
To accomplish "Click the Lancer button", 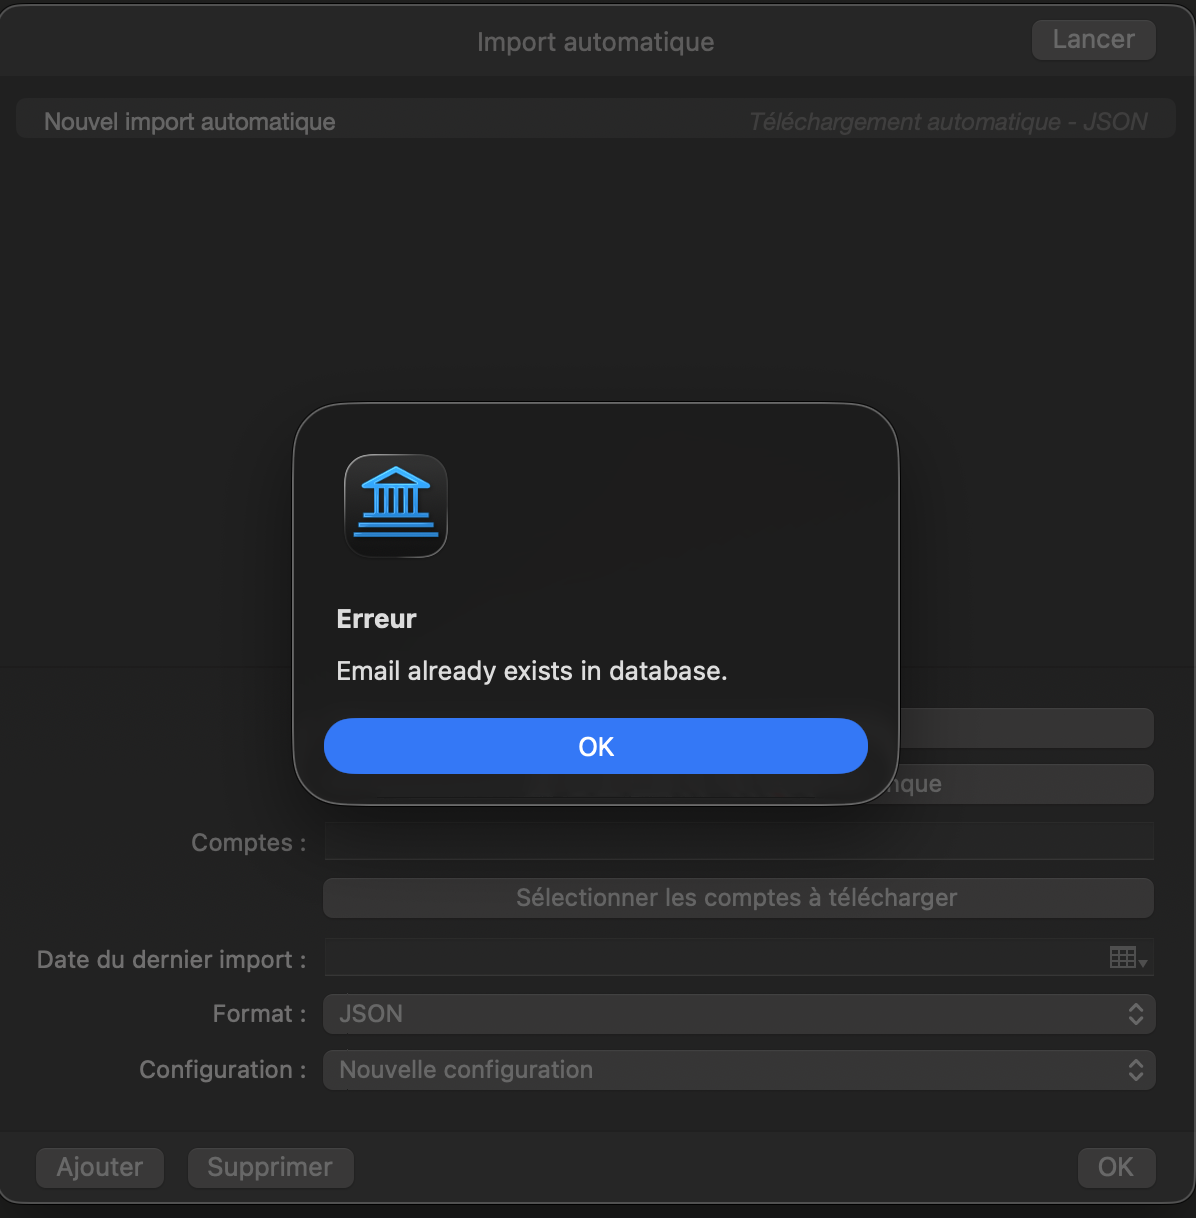I will pyautogui.click(x=1093, y=40).
